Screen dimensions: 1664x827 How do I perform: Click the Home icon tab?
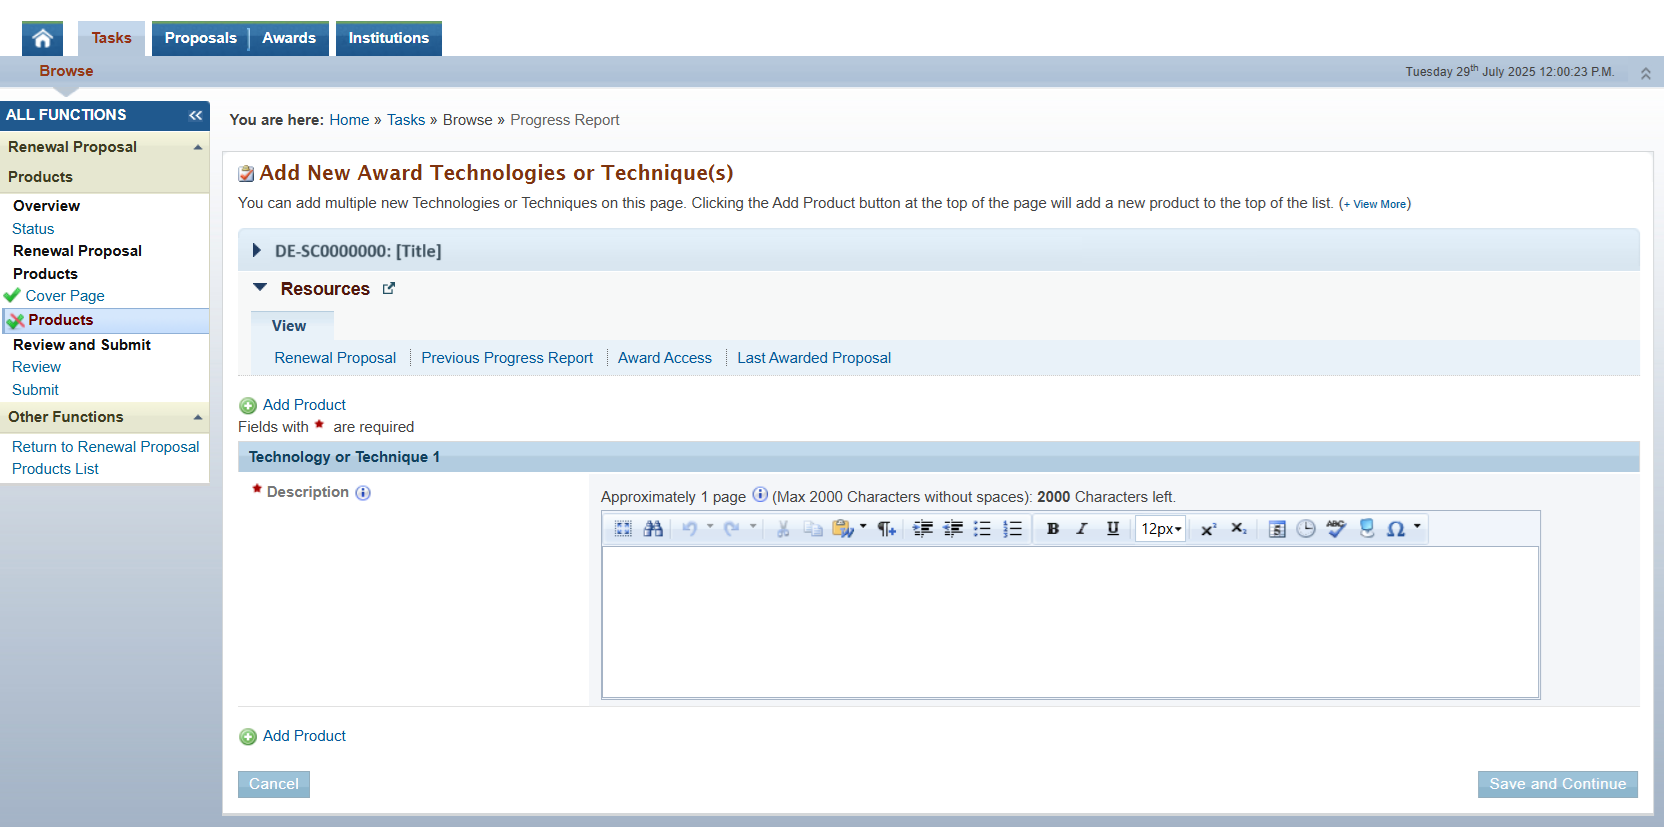point(42,38)
